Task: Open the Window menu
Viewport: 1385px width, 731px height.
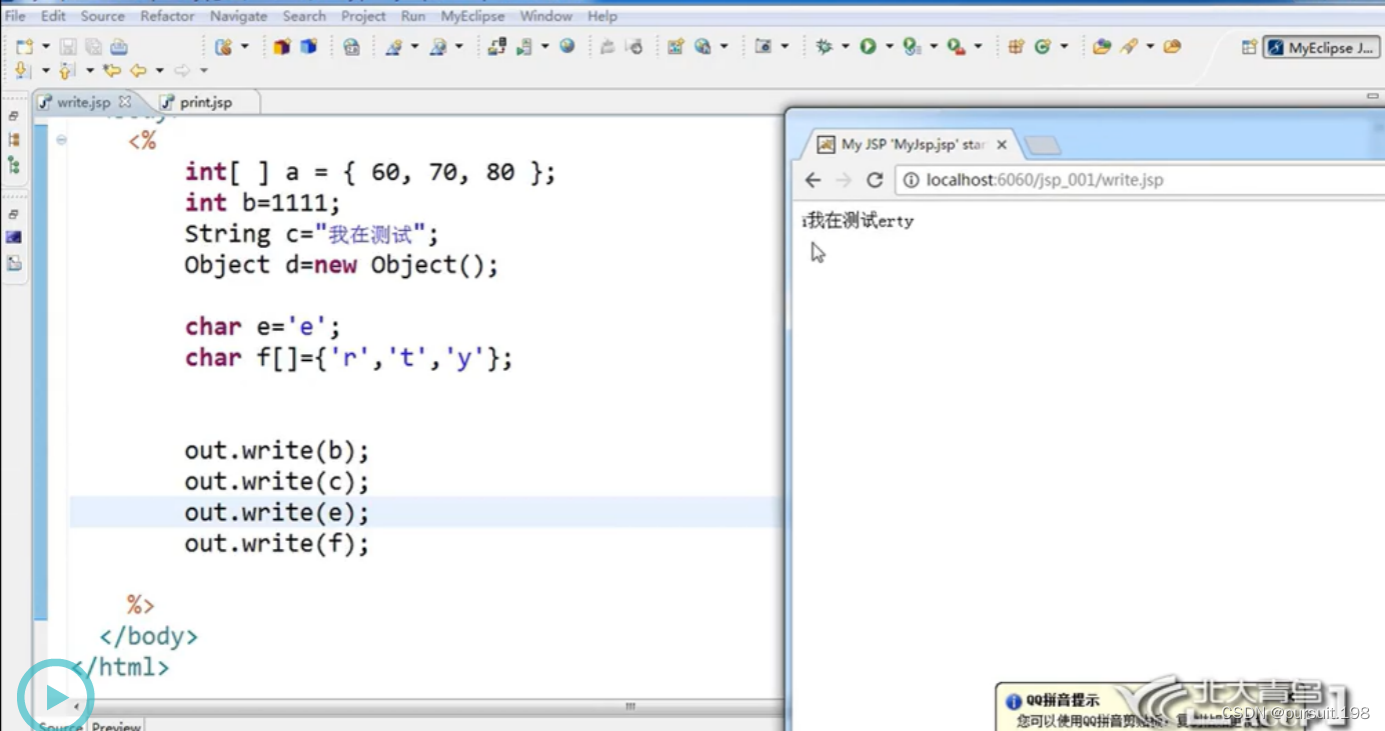Action: coord(546,16)
